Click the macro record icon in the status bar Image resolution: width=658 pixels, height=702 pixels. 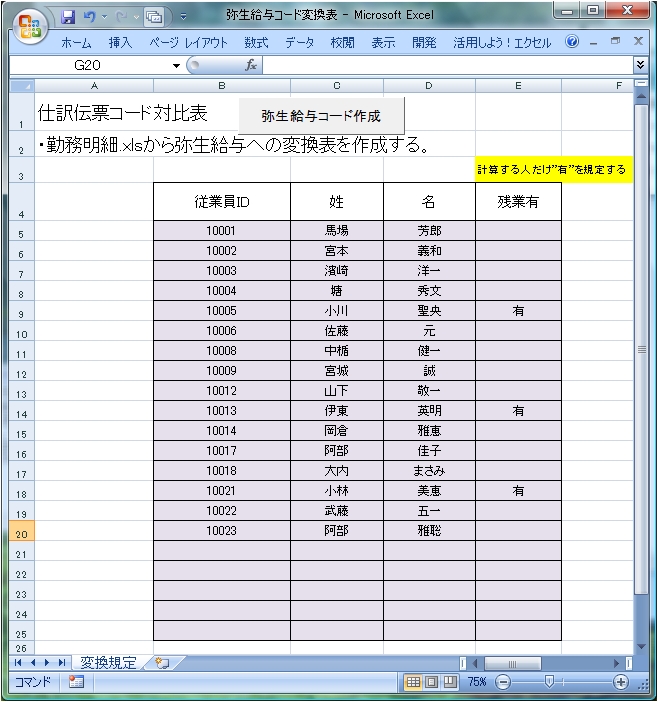(x=76, y=682)
